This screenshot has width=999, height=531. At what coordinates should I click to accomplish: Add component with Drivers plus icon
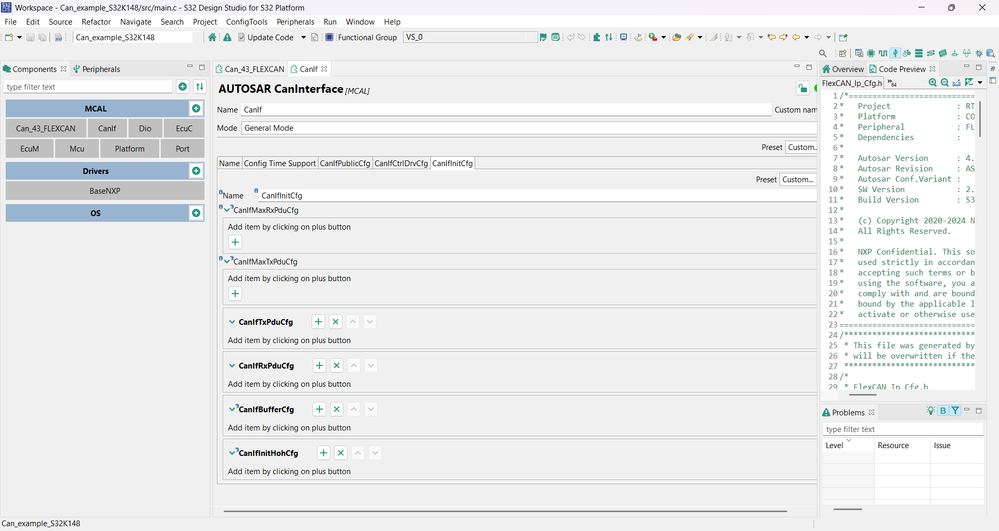click(196, 171)
